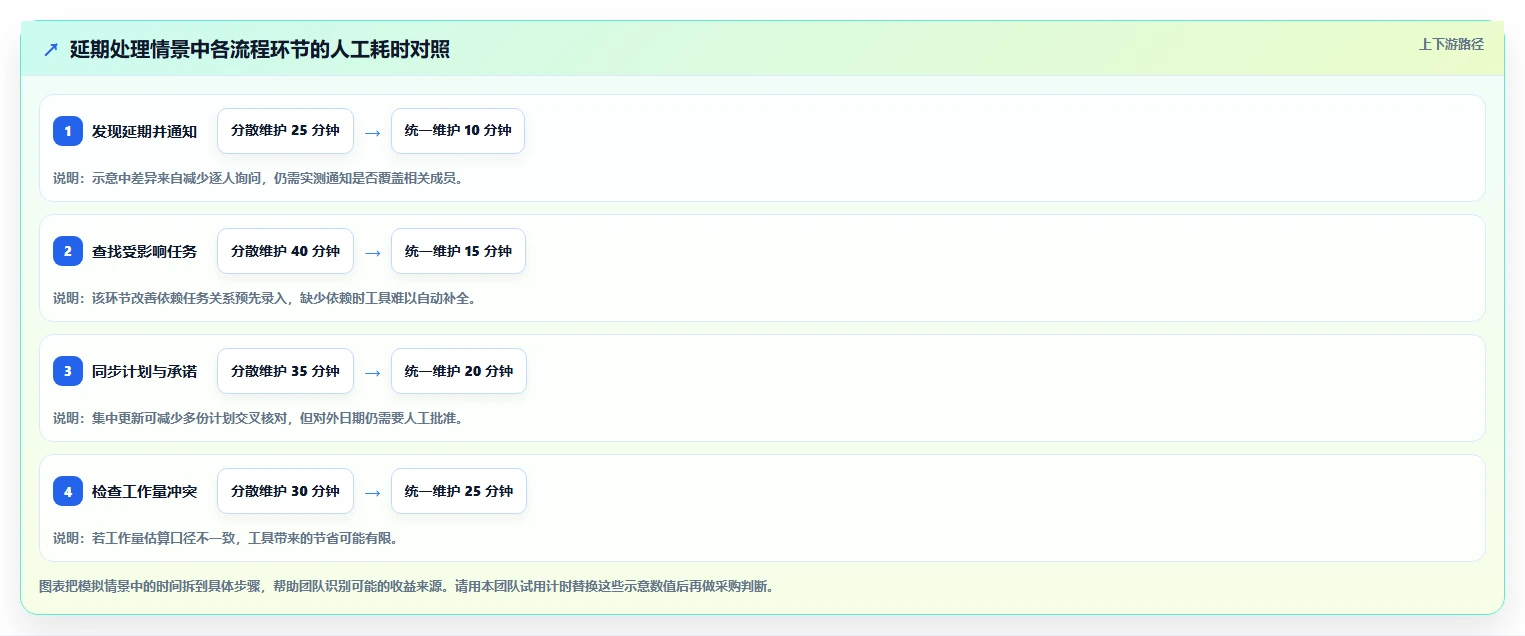
Task: Click the 检查工作量冲突 step label
Action: 144,491
